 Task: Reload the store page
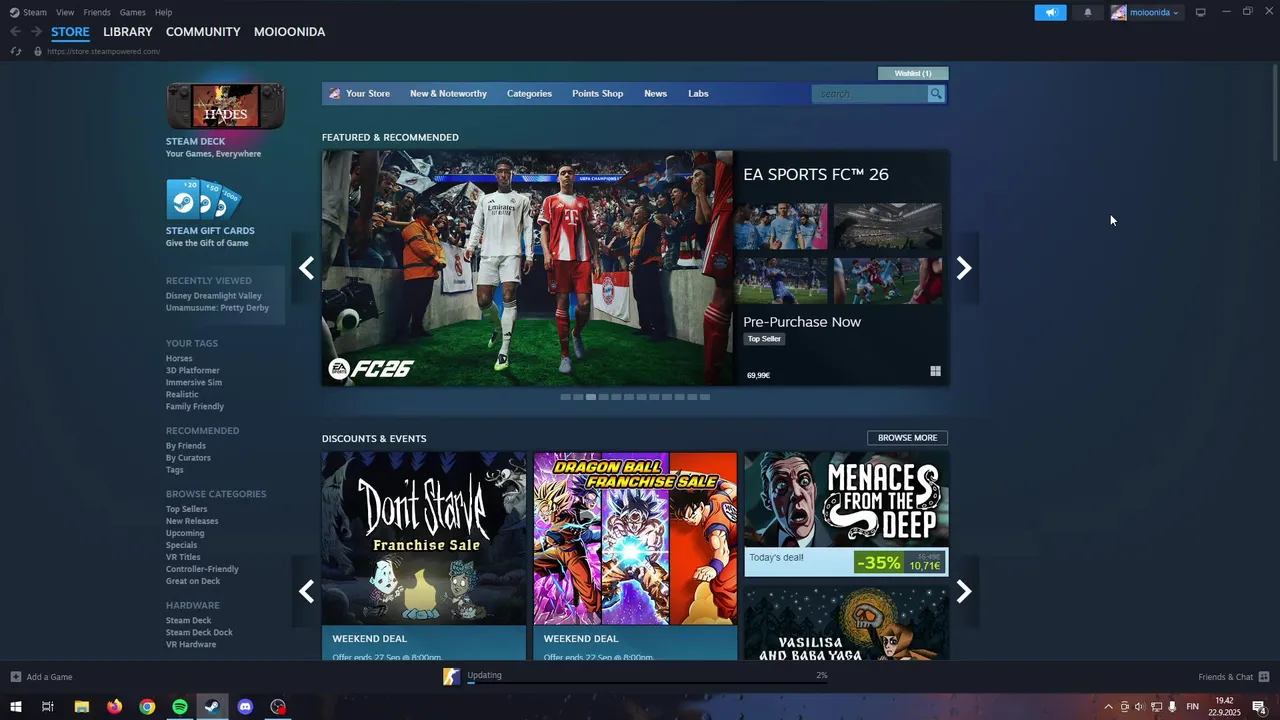point(16,51)
